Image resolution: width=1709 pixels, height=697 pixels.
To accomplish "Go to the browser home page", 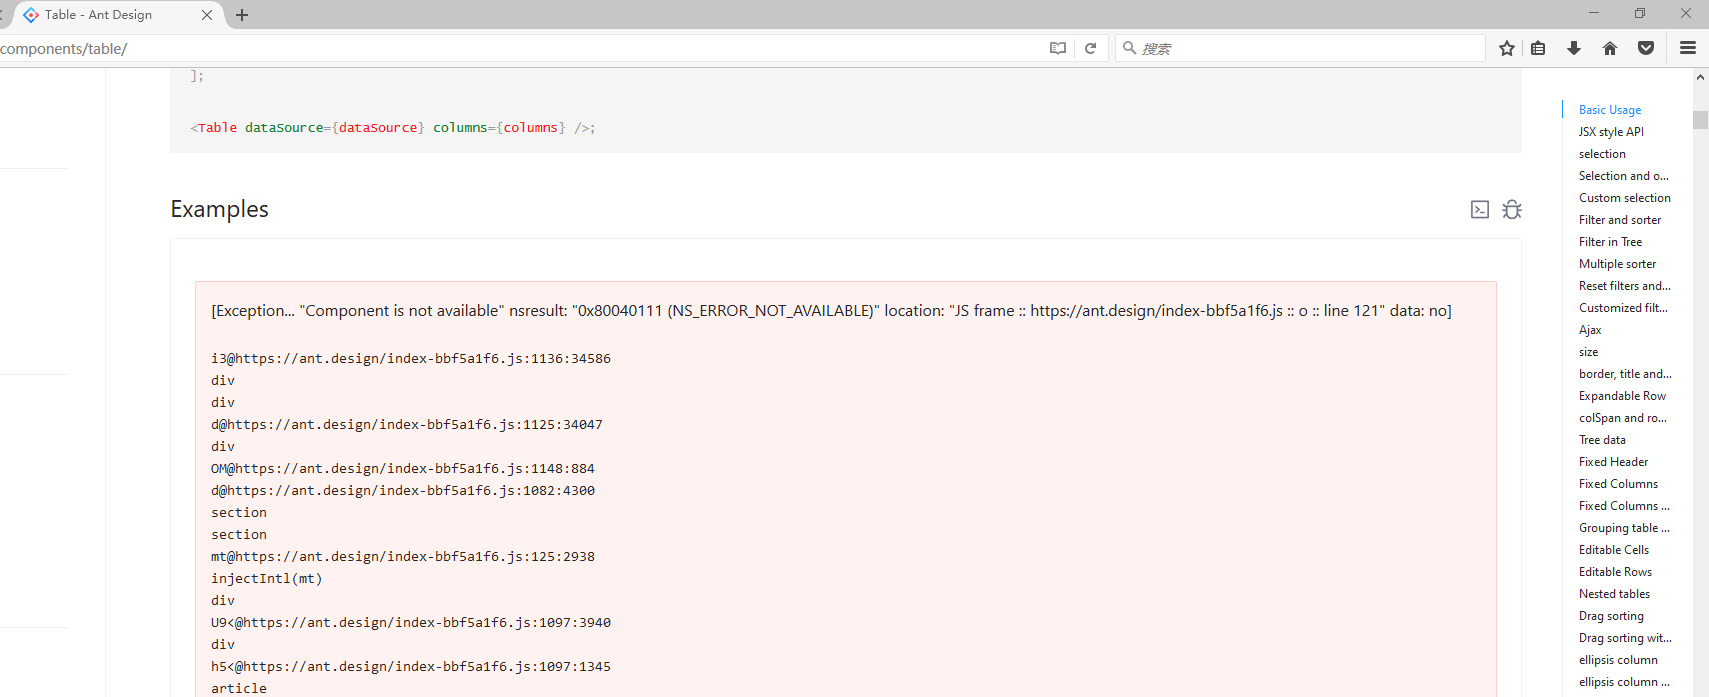I will (1610, 48).
